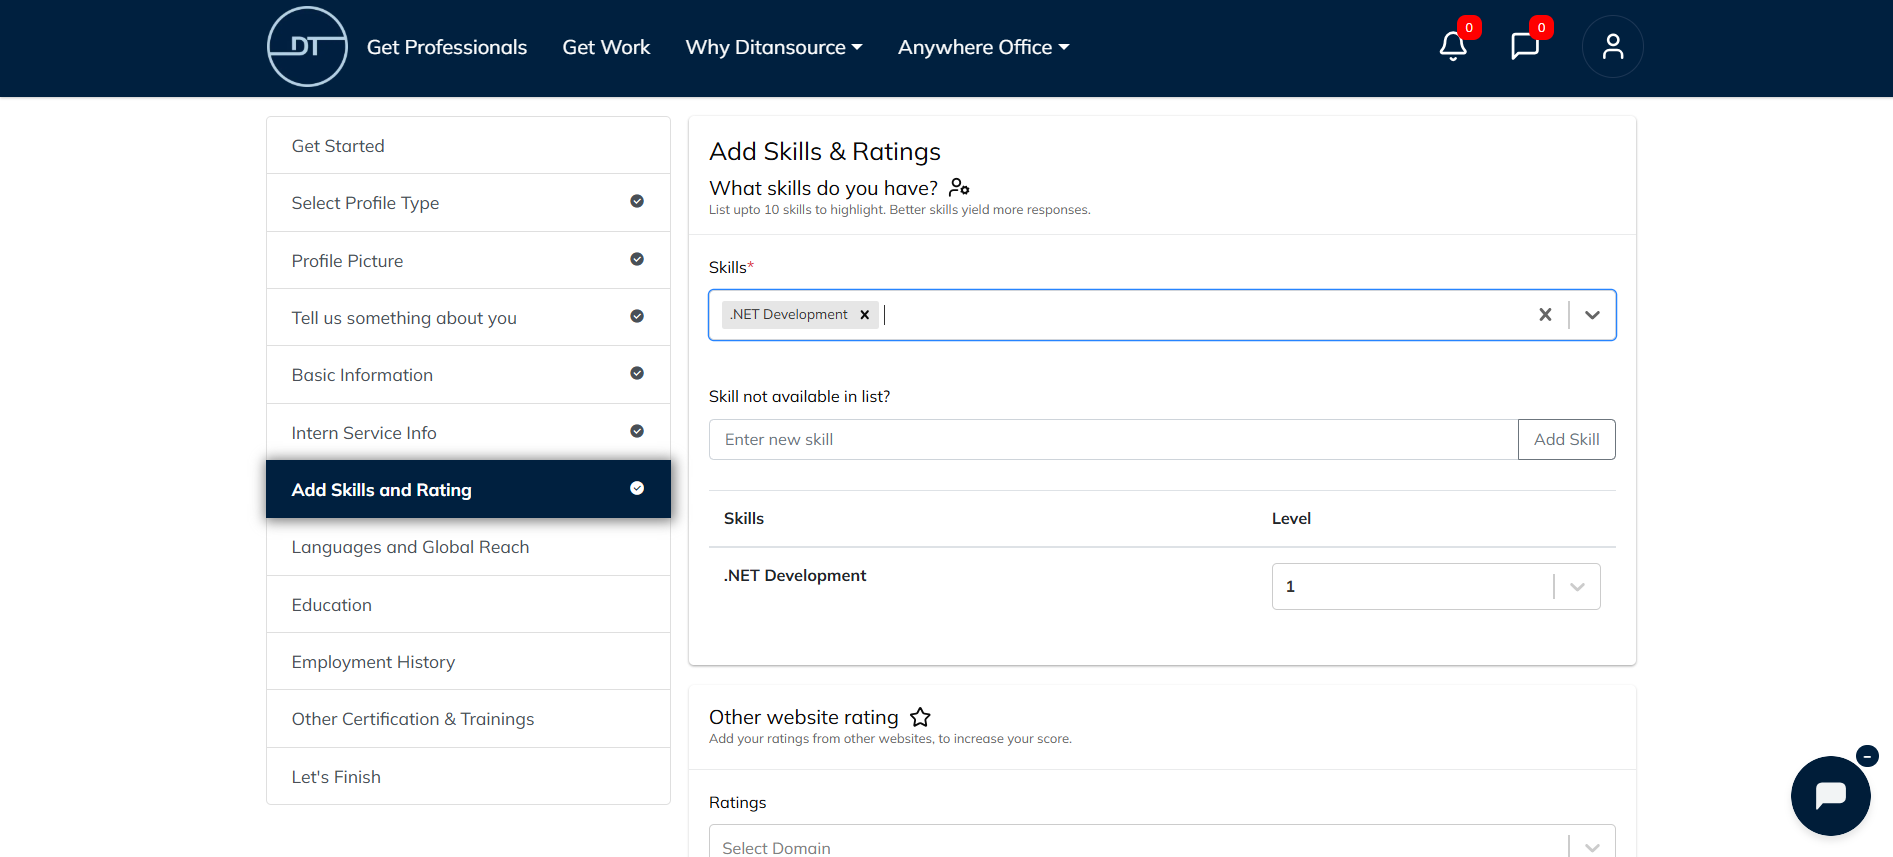
Task: Open the Add Skills and Rating step
Action: coord(468,490)
